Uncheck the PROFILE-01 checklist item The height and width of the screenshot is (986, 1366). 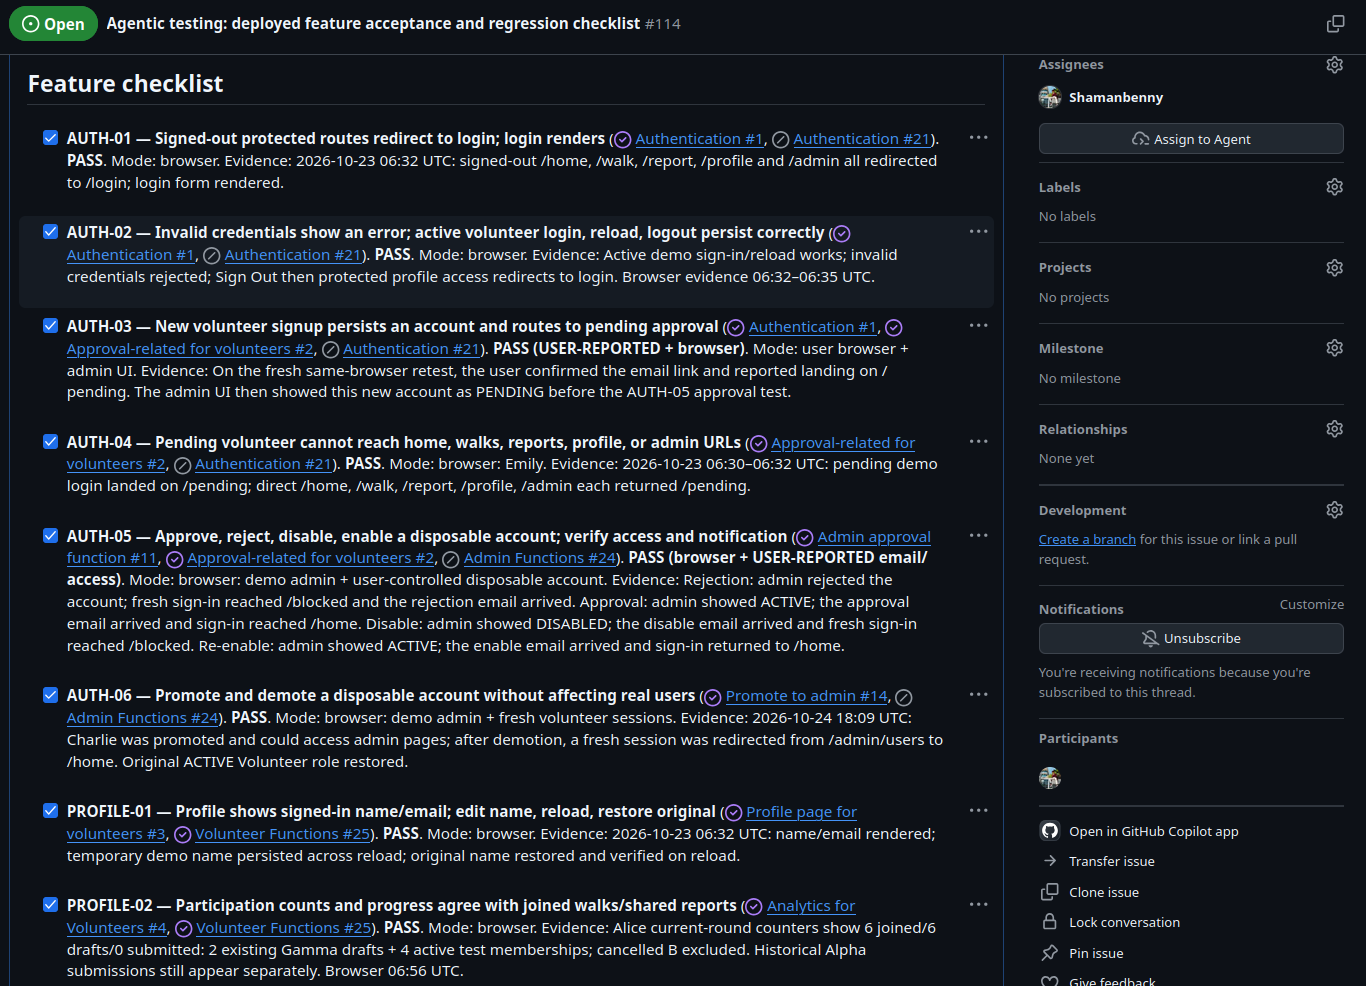coord(51,811)
